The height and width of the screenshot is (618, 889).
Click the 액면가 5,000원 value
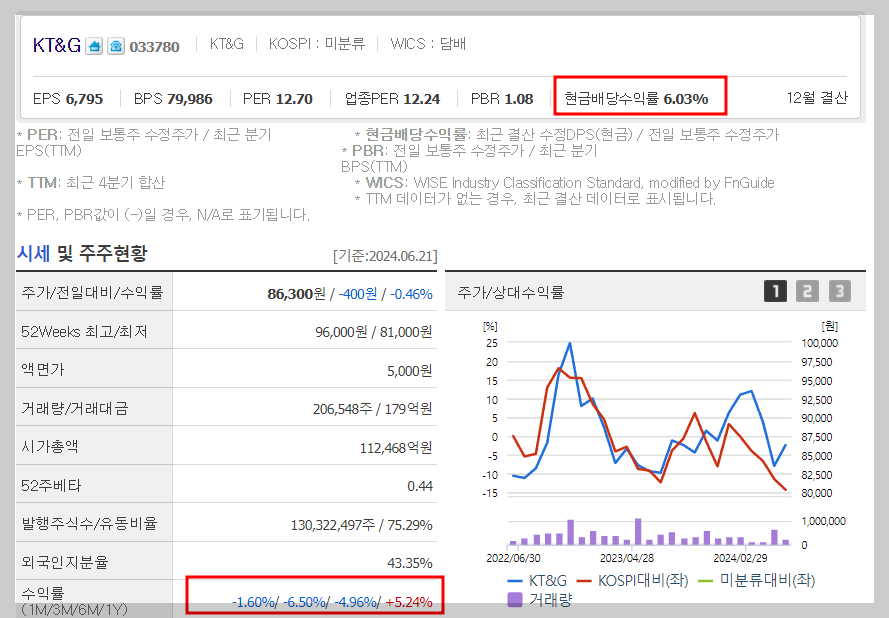[x=409, y=371]
